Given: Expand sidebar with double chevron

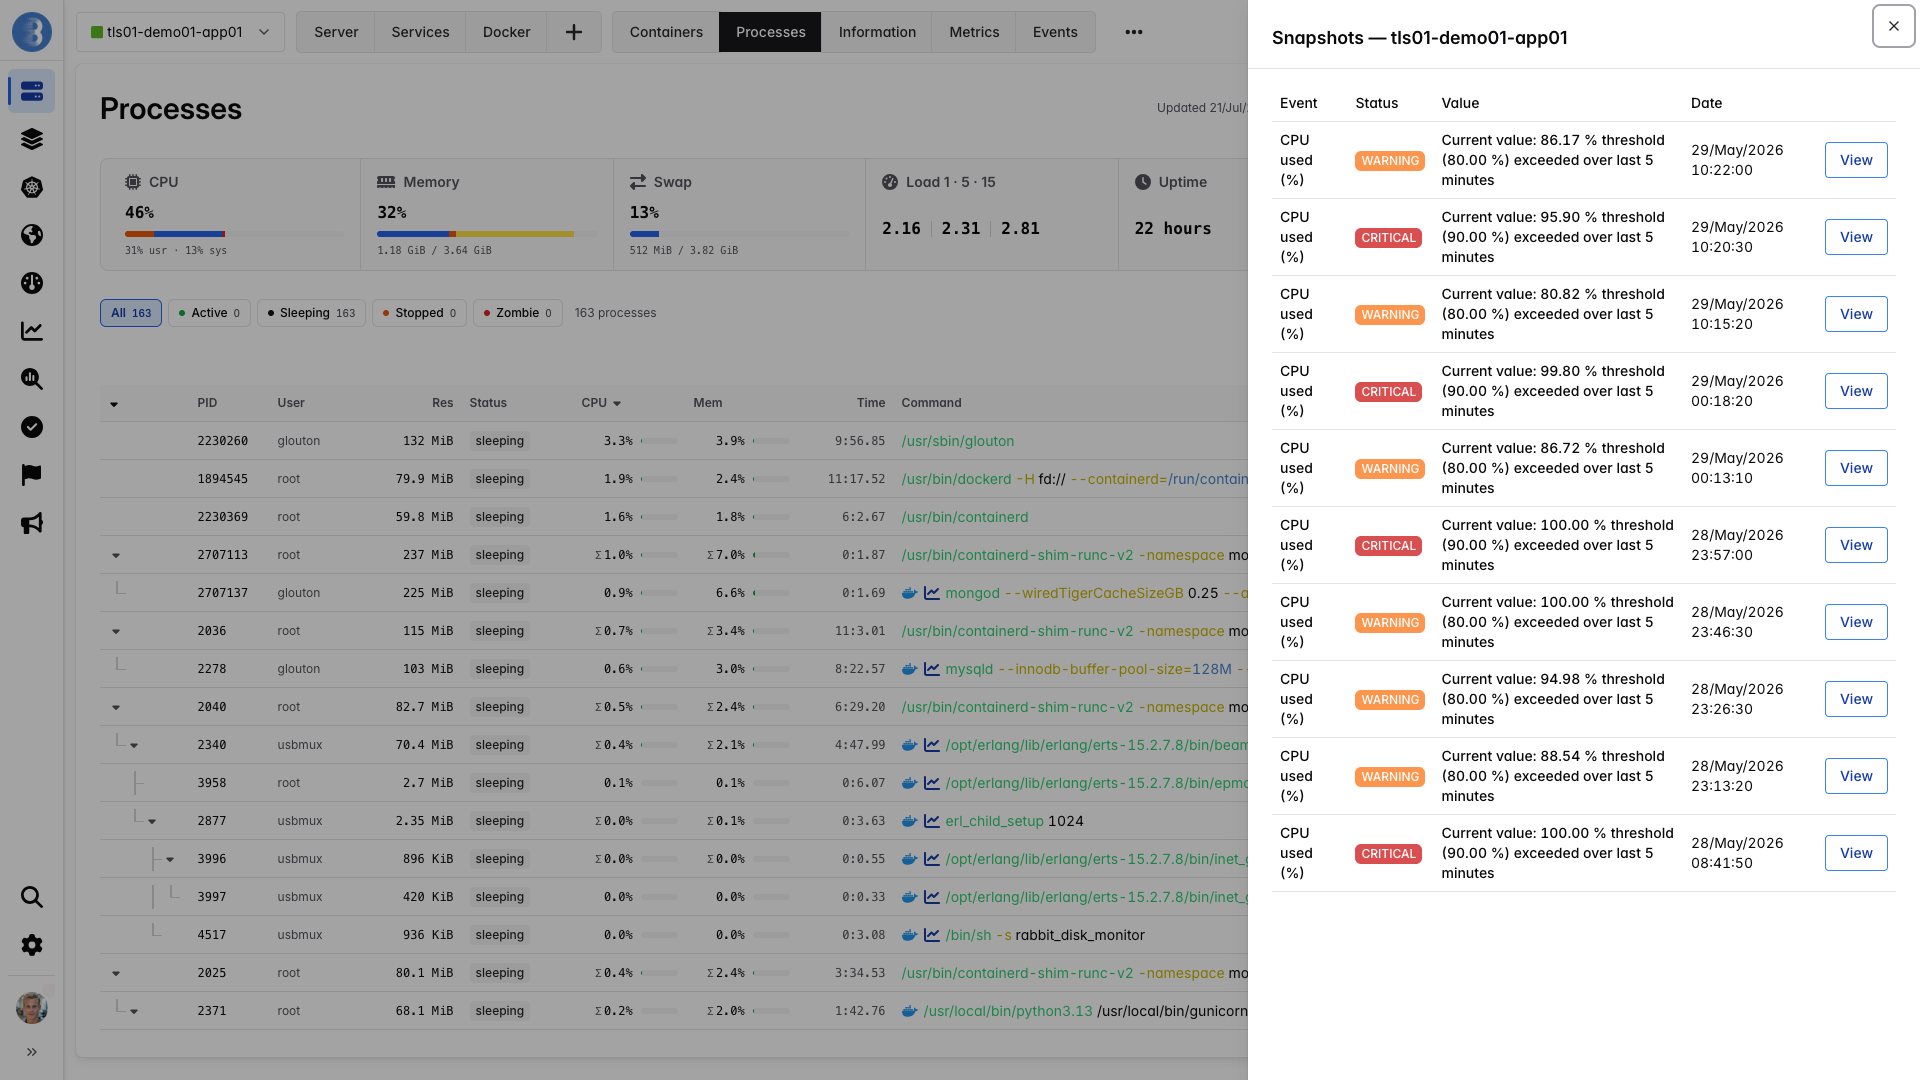Looking at the screenshot, I should [x=32, y=1052].
